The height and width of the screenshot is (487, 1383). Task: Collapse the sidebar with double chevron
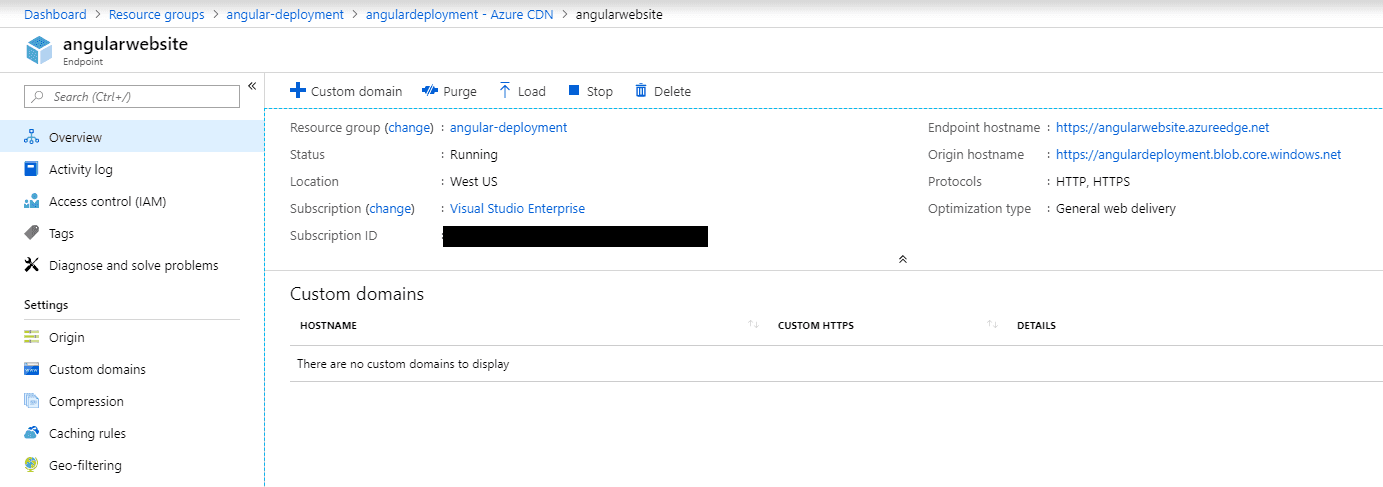tap(252, 86)
